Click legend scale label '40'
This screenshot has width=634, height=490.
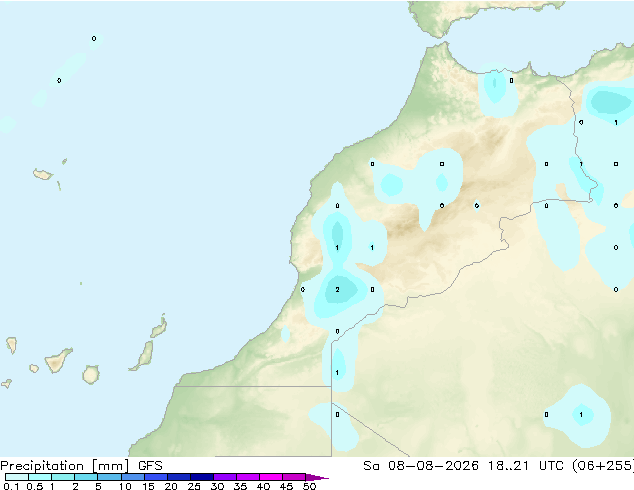pos(263,486)
